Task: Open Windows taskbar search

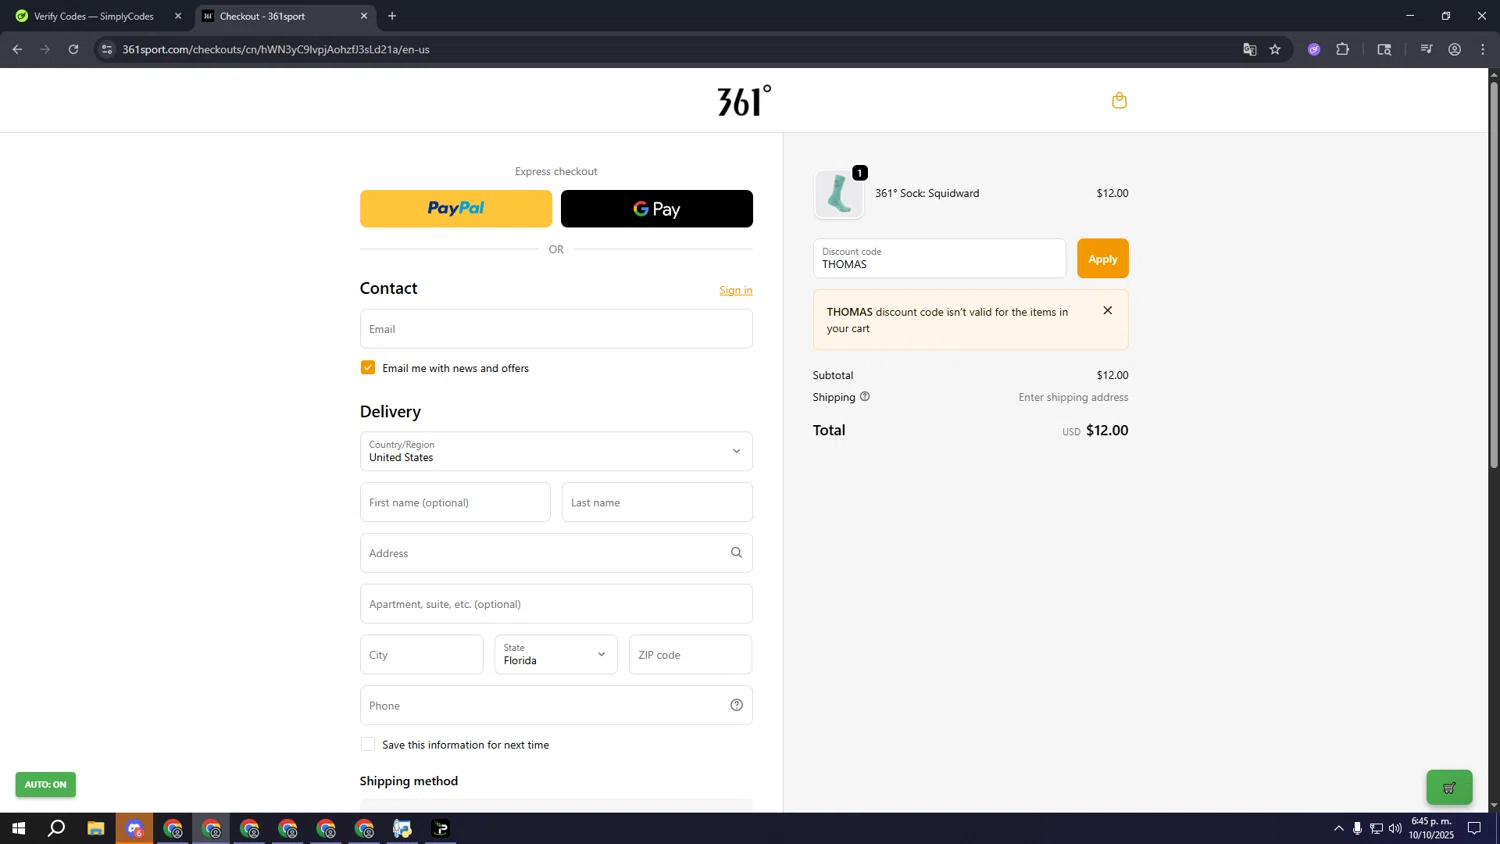Action: pos(57,828)
